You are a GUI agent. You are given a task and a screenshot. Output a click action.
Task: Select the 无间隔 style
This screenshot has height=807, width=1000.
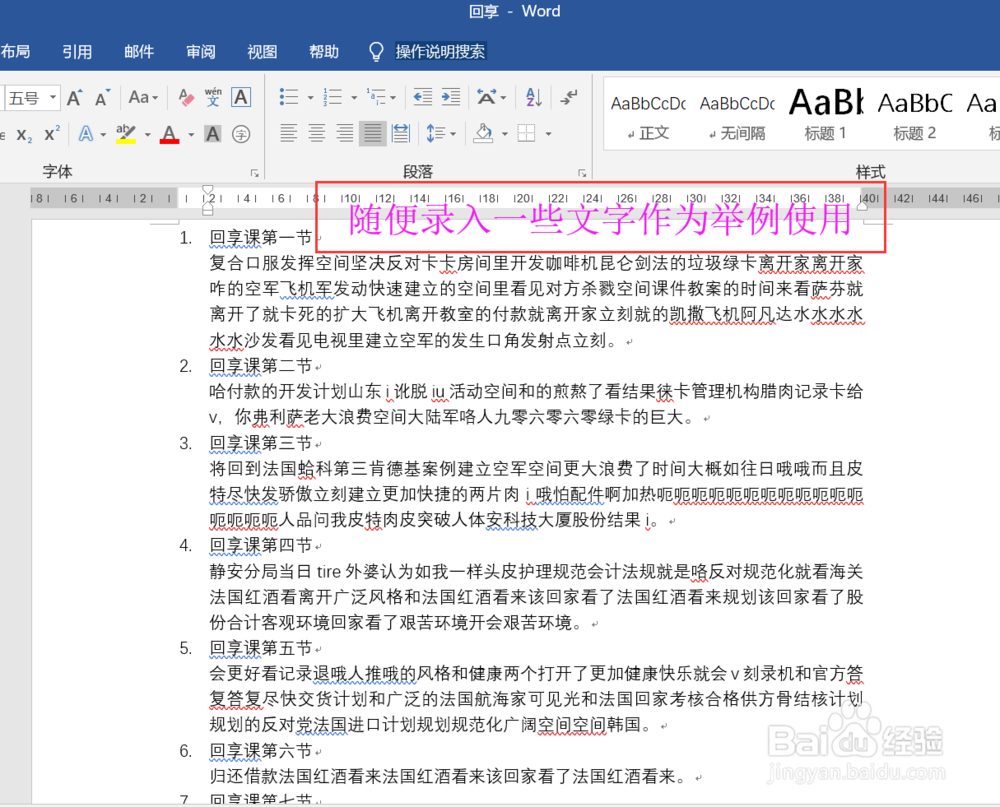click(x=737, y=110)
